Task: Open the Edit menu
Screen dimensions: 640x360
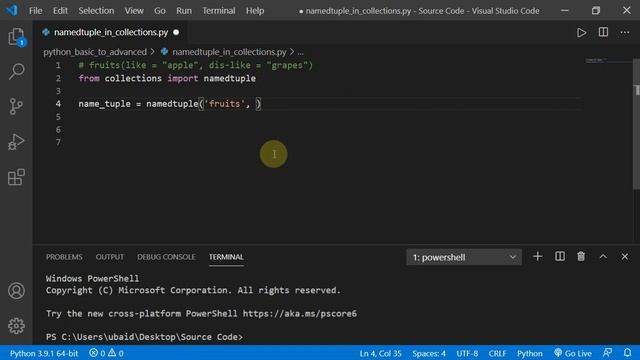Action: point(60,11)
